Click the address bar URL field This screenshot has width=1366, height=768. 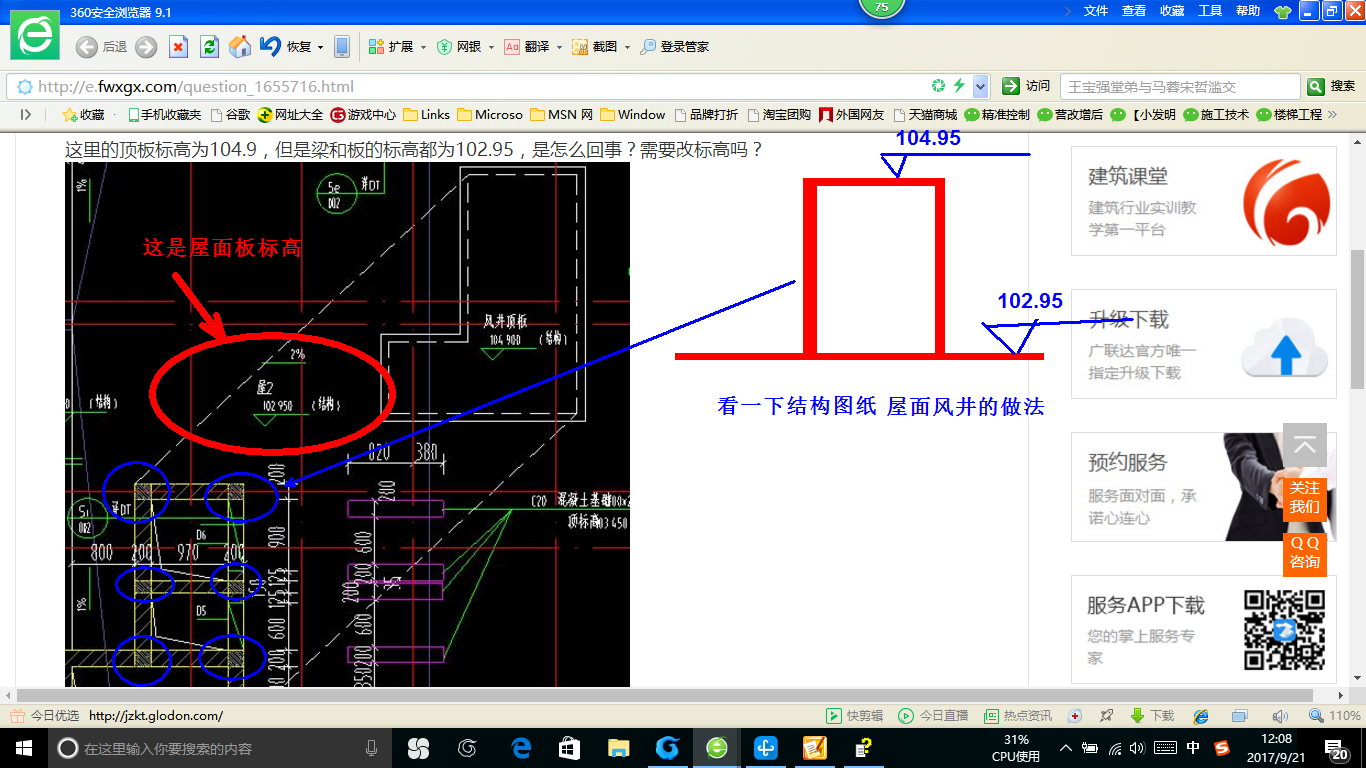(x=480, y=86)
